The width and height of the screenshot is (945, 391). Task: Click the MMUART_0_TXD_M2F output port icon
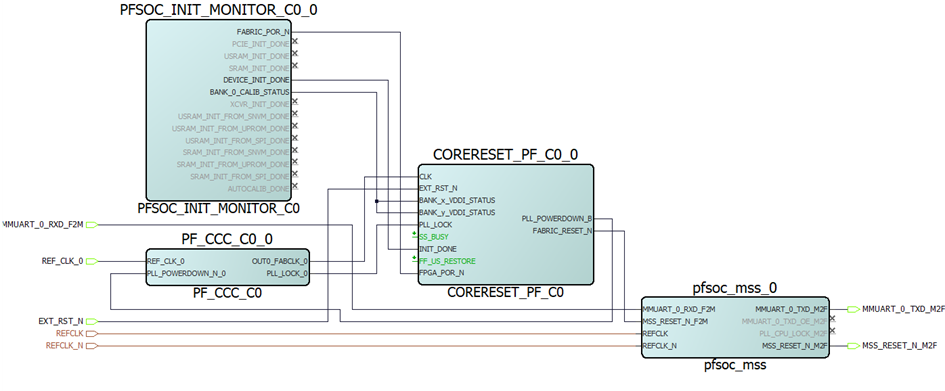pos(853,309)
